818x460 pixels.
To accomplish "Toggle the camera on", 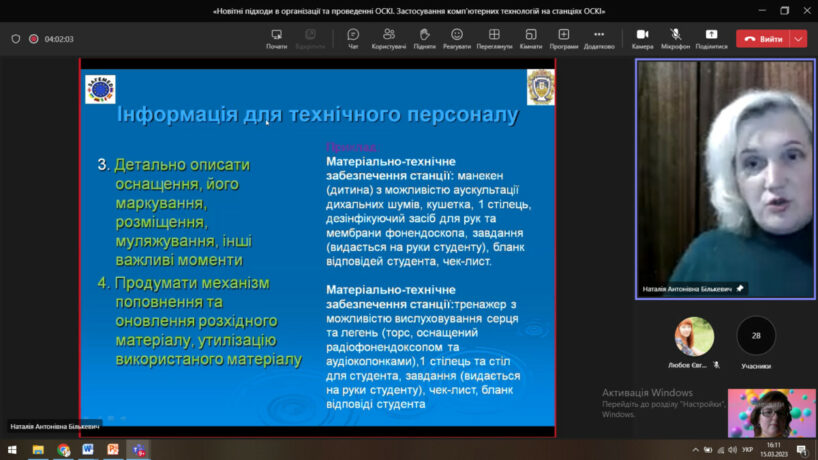I will point(642,38).
